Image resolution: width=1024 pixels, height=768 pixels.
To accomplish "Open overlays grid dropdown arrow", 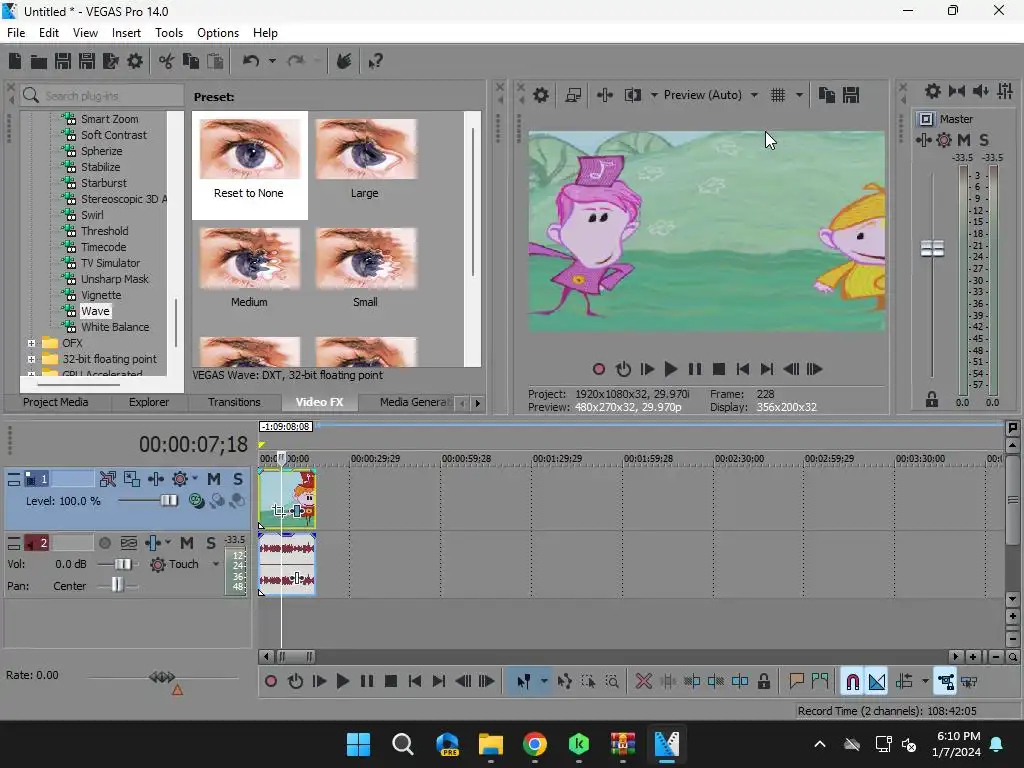I will pyautogui.click(x=799, y=95).
